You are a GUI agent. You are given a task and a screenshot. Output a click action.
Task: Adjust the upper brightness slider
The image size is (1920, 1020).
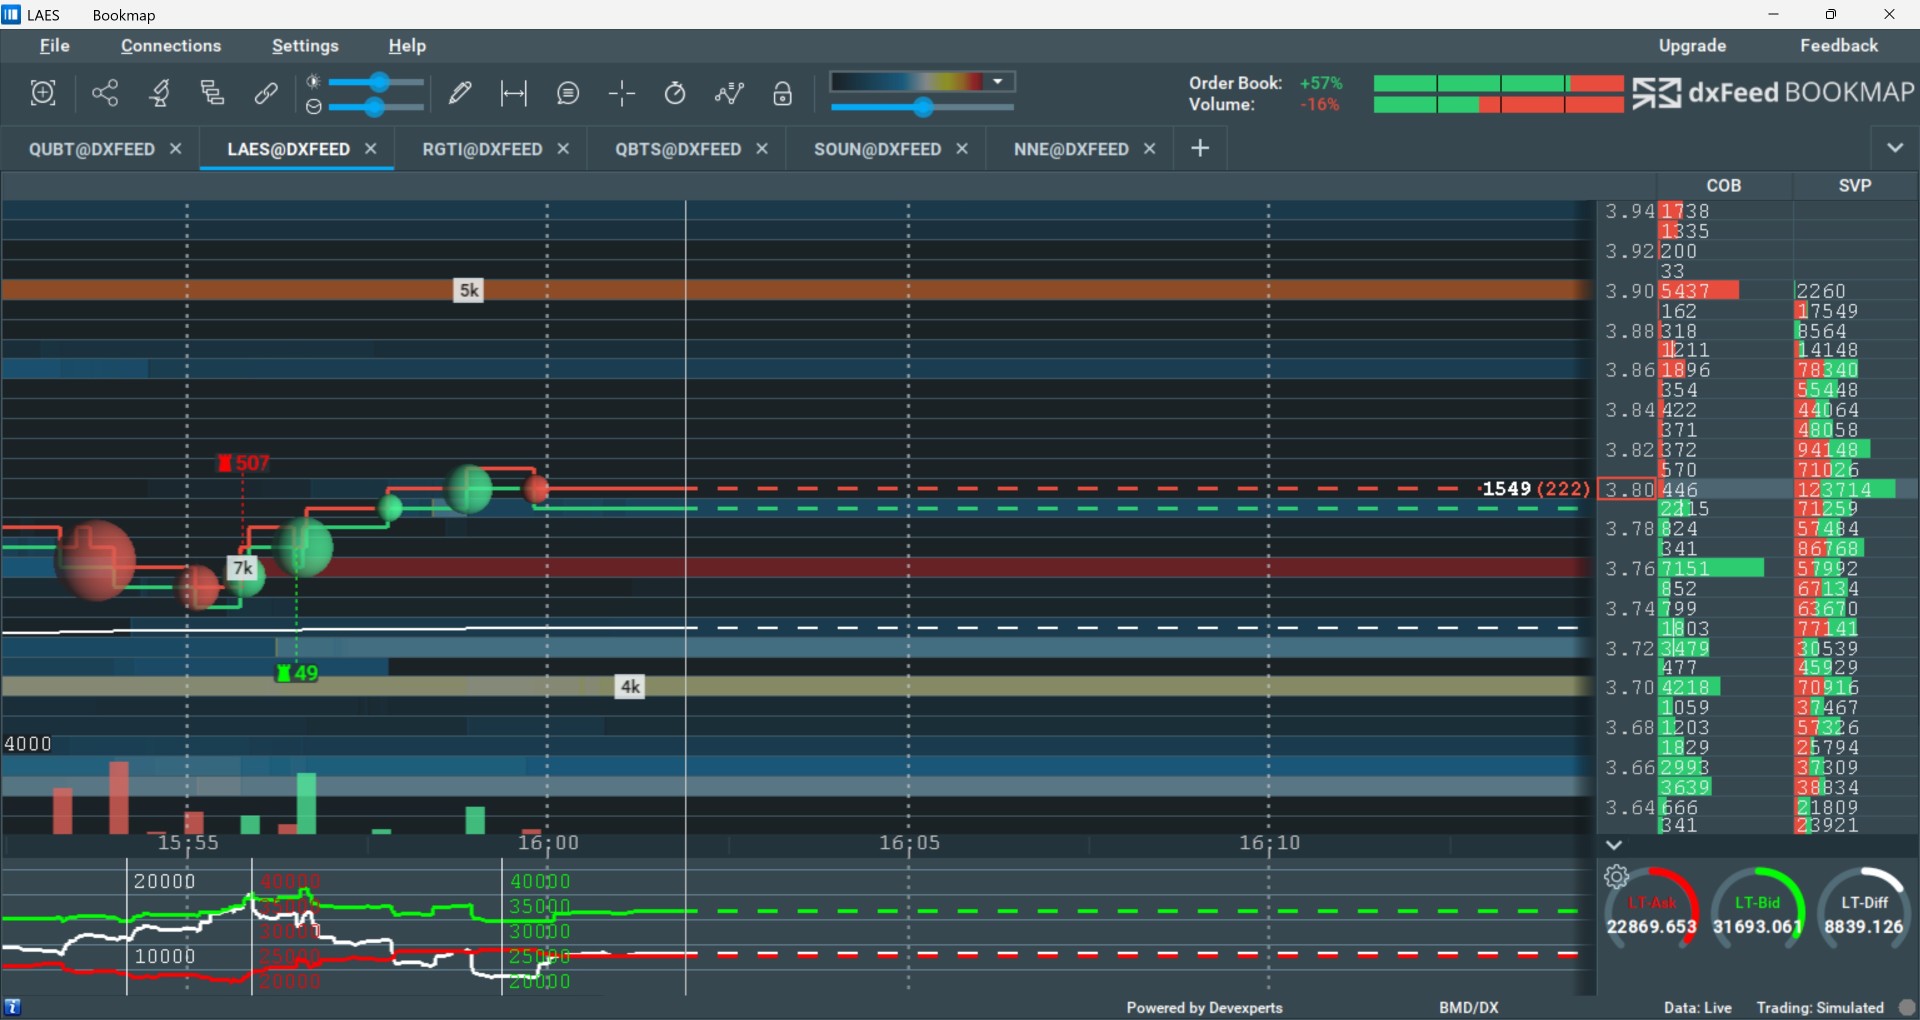376,82
